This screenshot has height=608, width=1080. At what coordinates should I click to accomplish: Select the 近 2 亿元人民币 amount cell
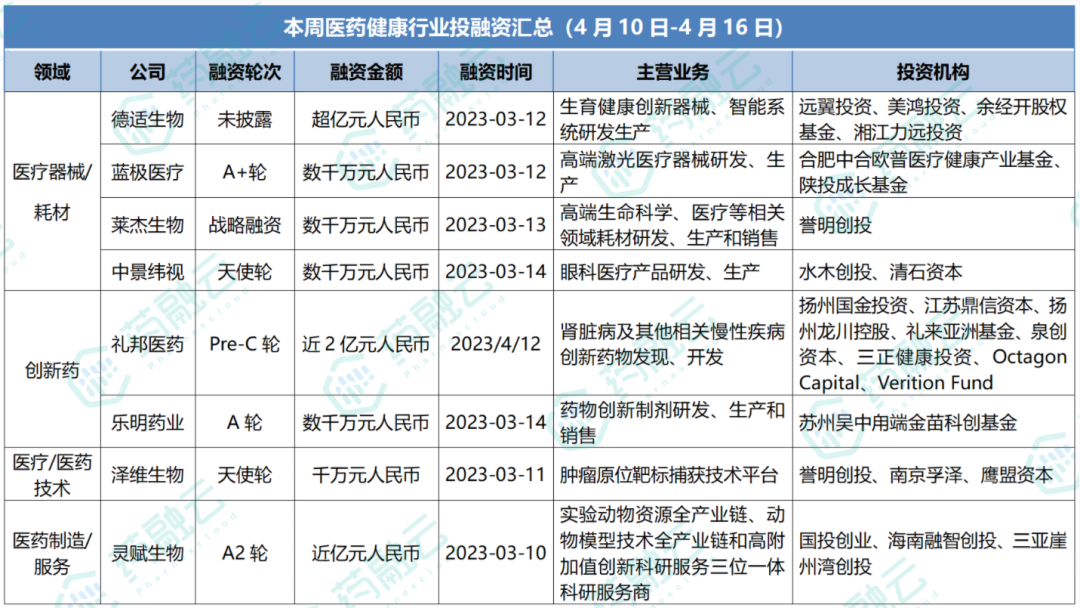366,344
